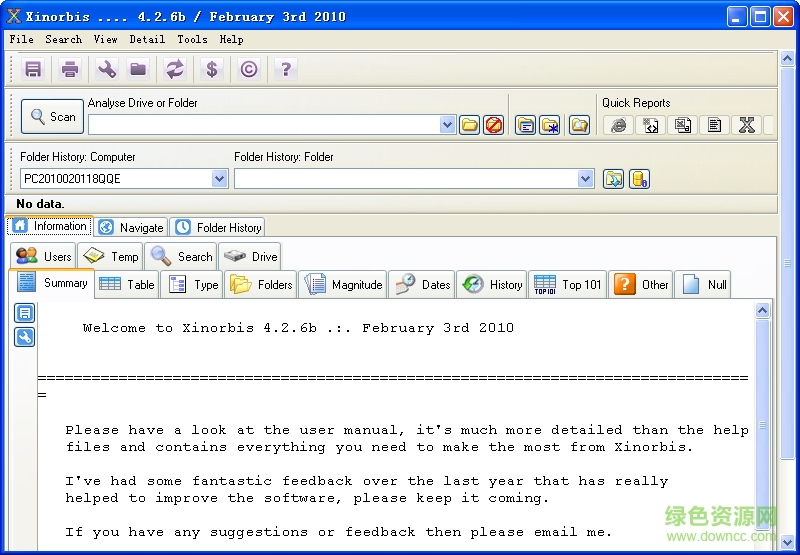Expand the Folder History Folder dropdown
Viewport: 800px width, 555px height.
585,179
